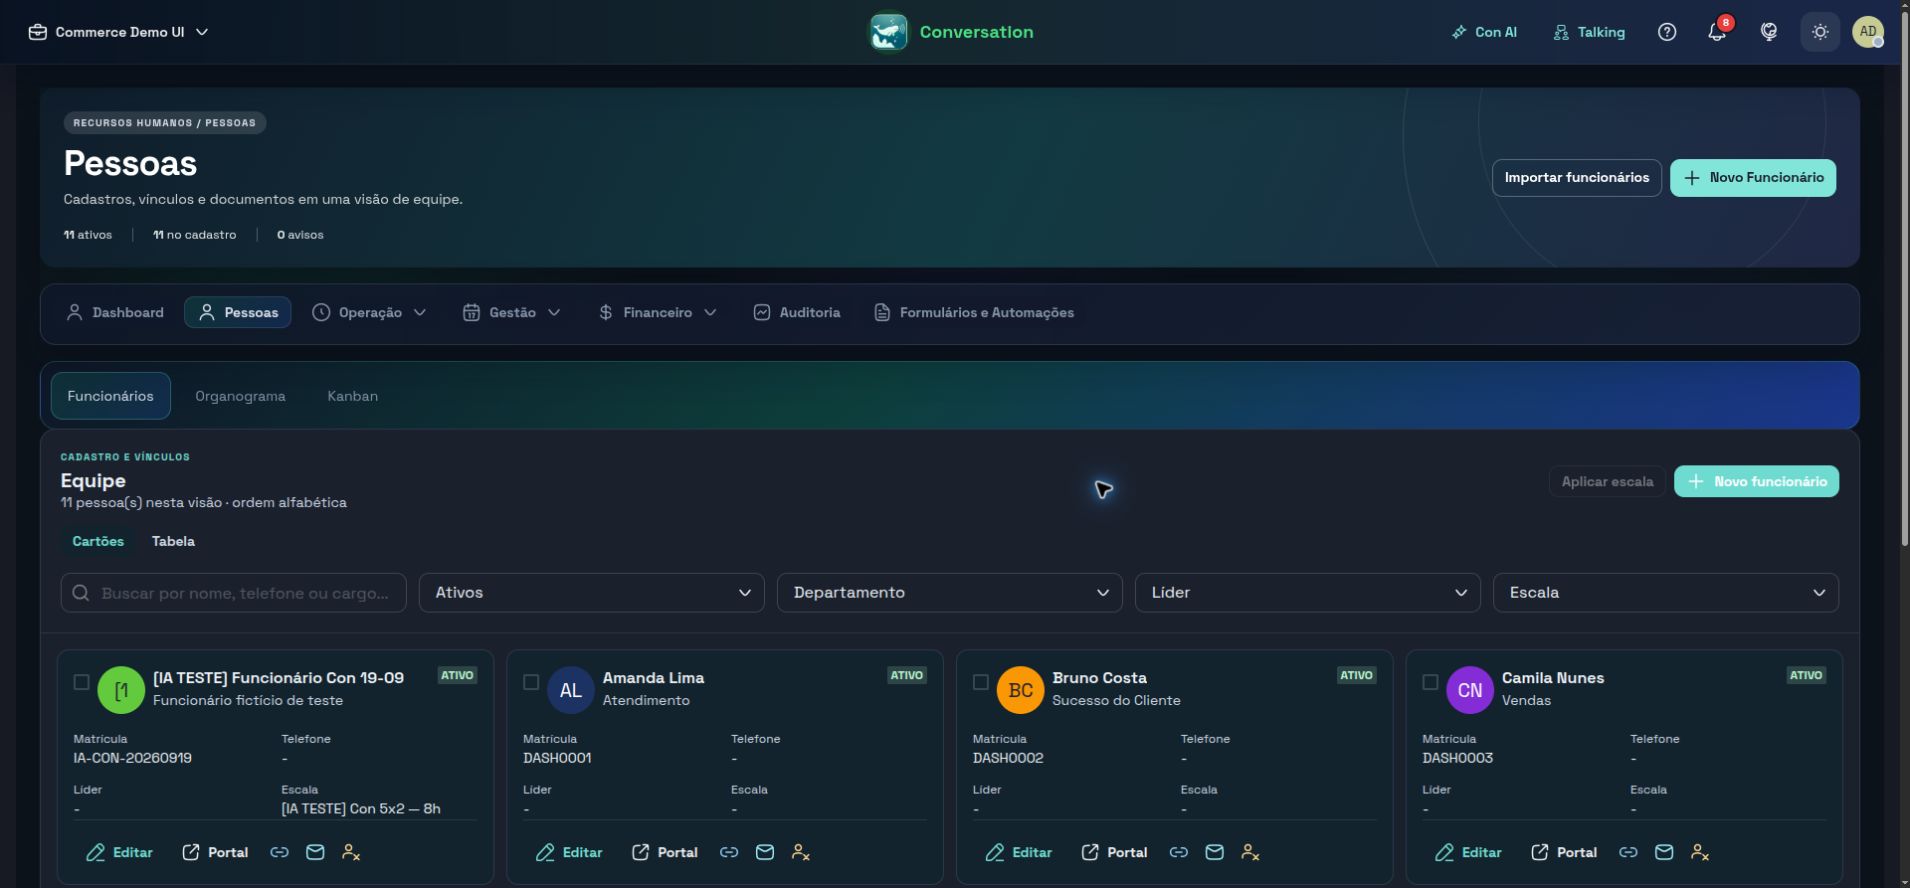Copy link icon on Amanda Lima's card
This screenshot has height=888, width=1910.
point(729,852)
